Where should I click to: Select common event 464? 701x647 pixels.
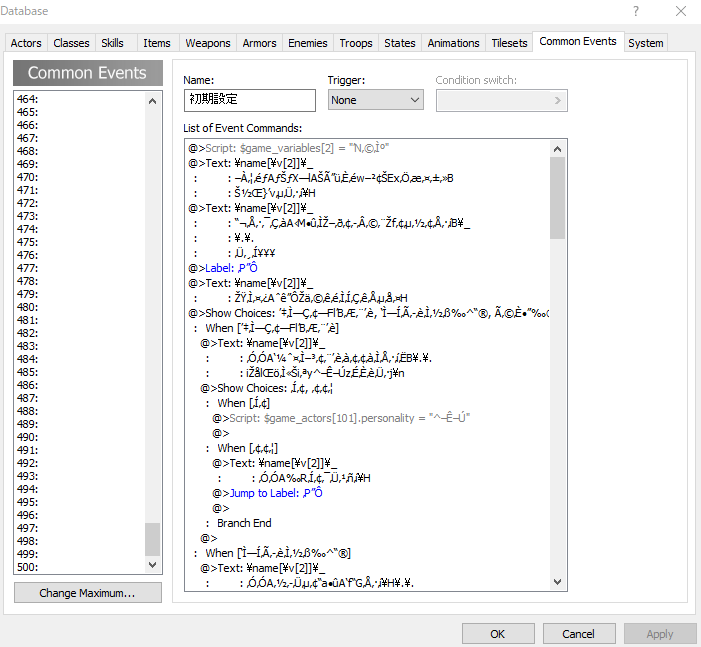pos(80,99)
